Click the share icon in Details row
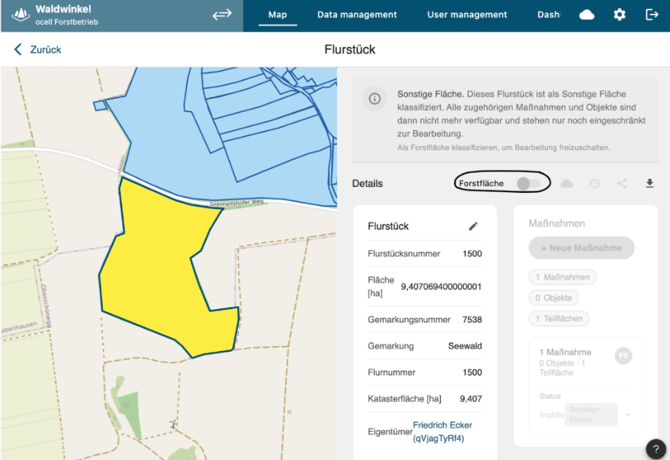Screen dimensions: 670x460 [x=622, y=184]
